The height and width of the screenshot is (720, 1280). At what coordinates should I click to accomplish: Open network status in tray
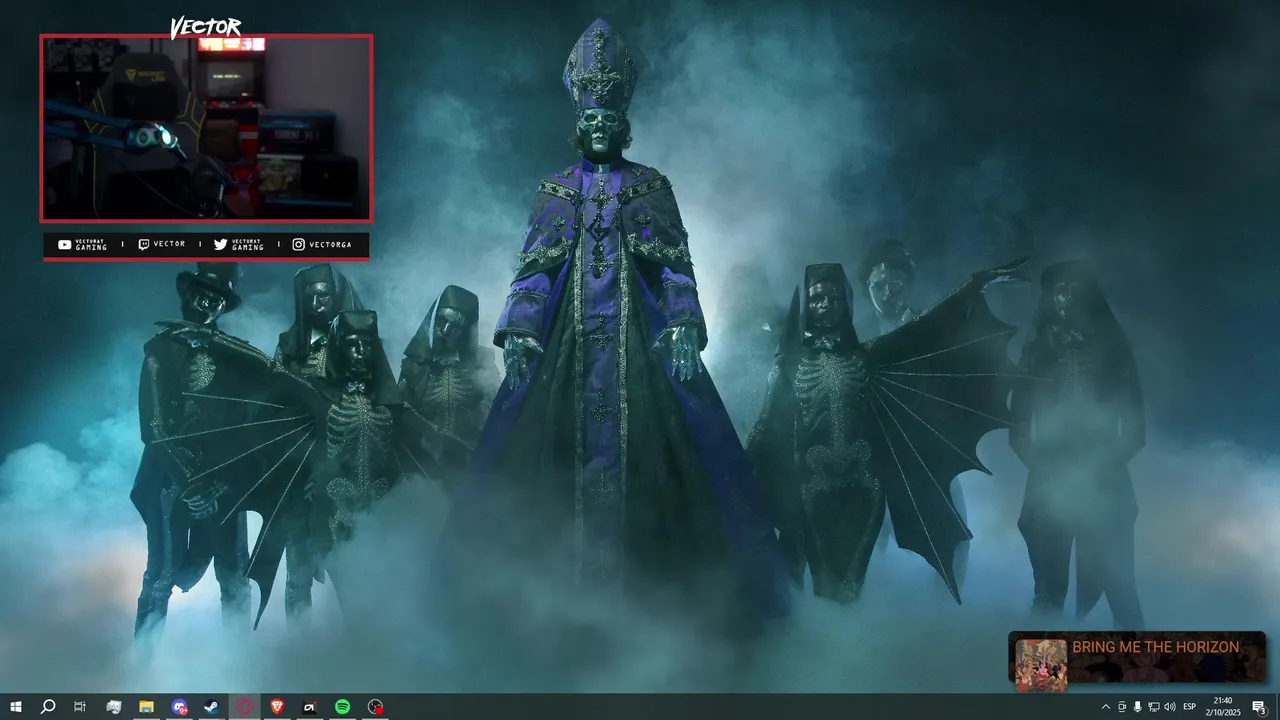(1153, 707)
